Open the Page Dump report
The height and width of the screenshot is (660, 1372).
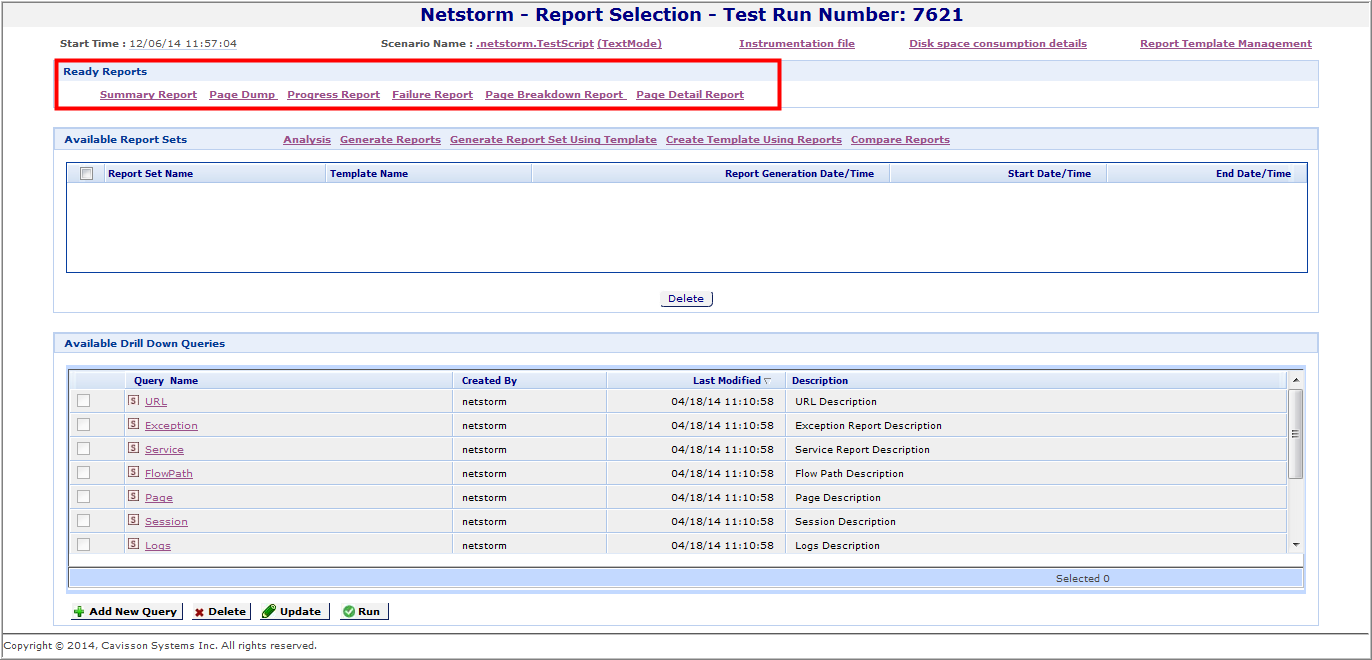coord(242,95)
